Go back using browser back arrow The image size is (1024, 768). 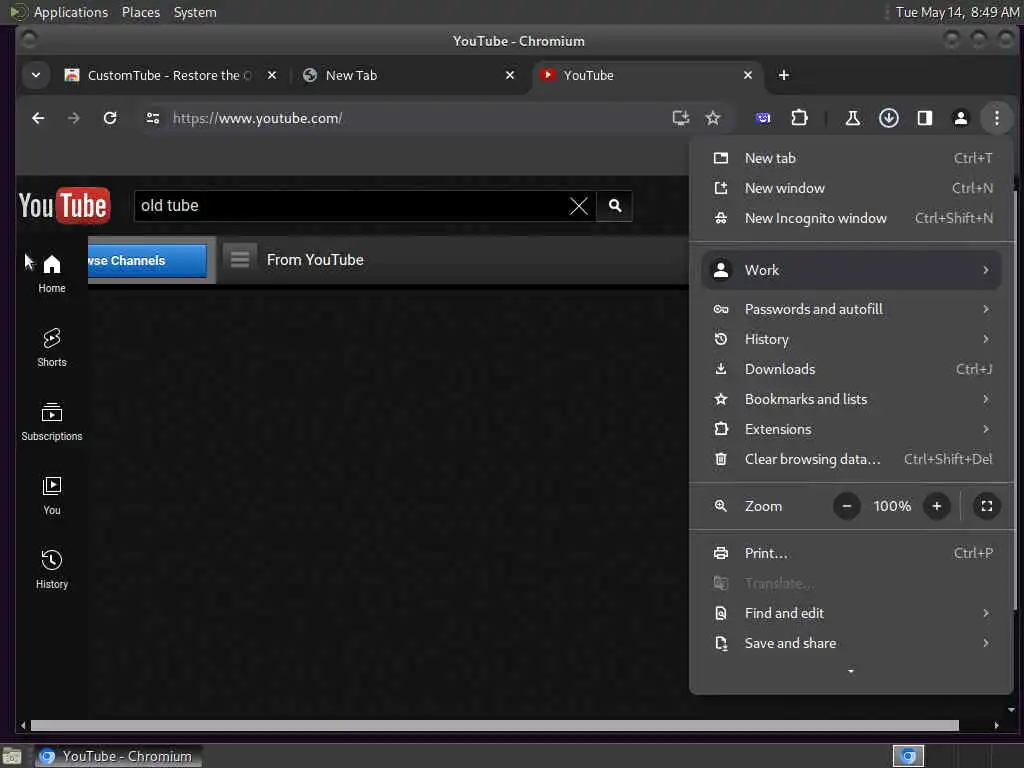pyautogui.click(x=38, y=118)
